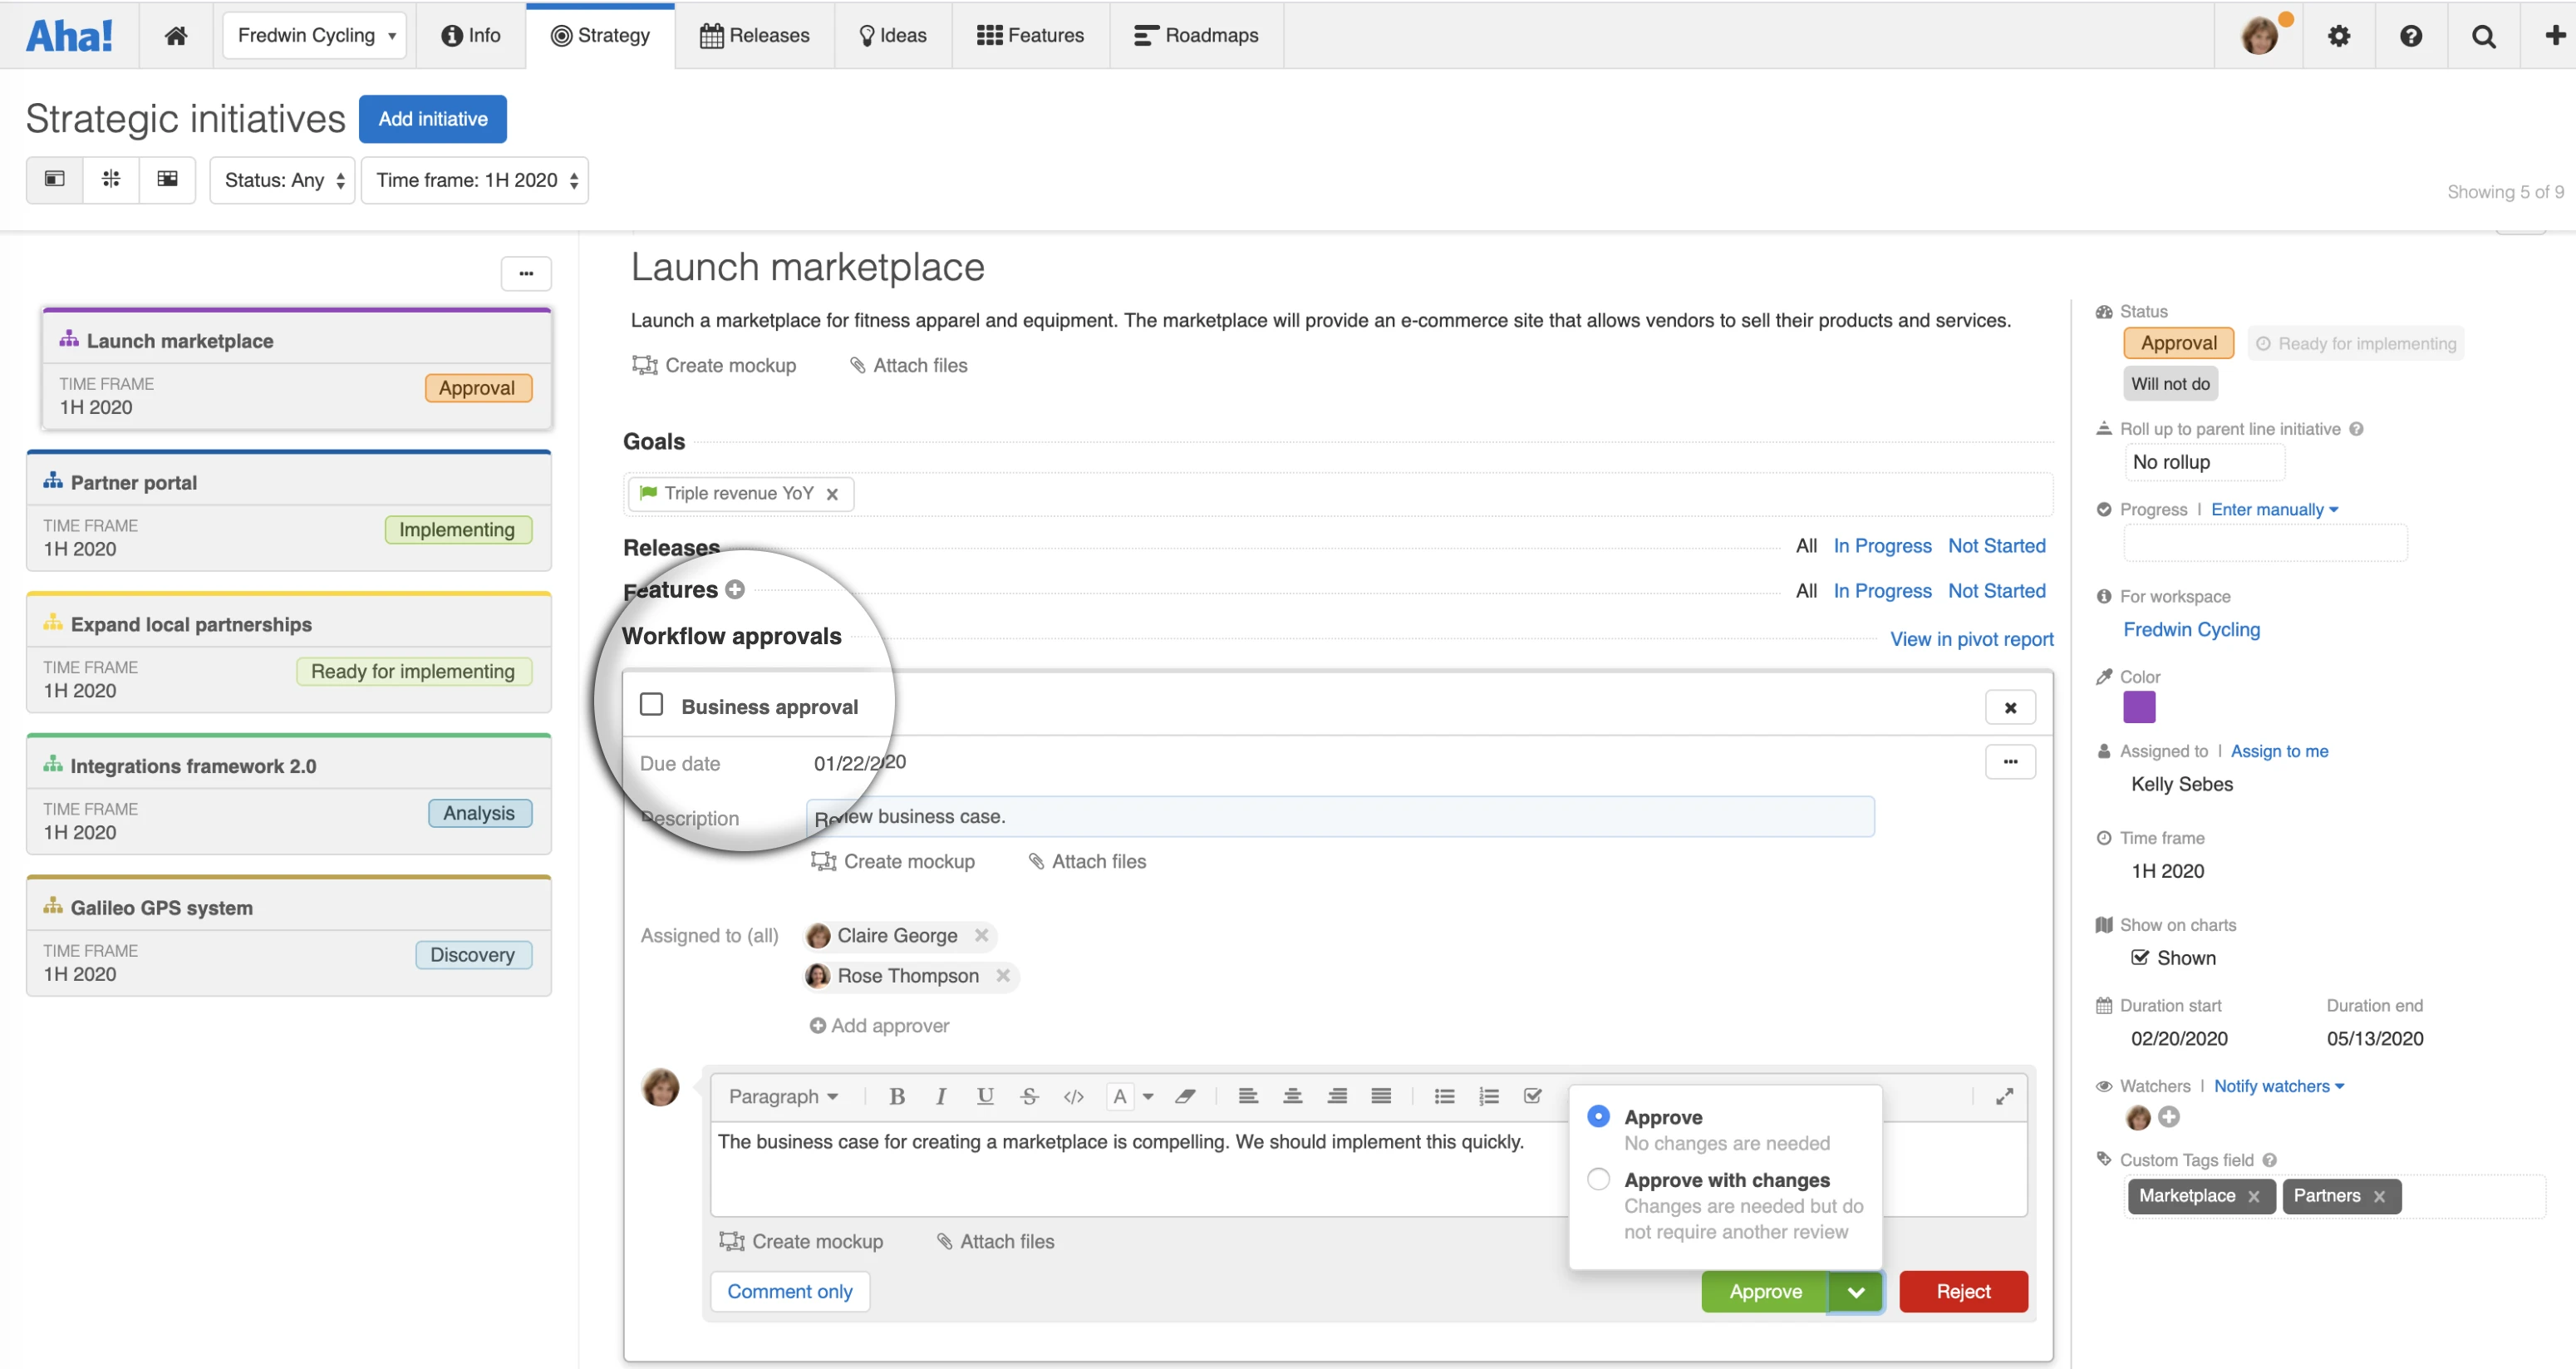Select the Approve with changes option
Image resolution: width=2576 pixels, height=1369 pixels.
pyautogui.click(x=1599, y=1179)
